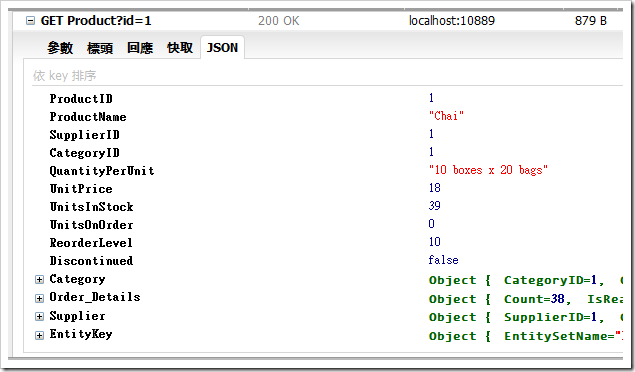Select the SupplierID key
The width and height of the screenshot is (635, 372).
click(x=85, y=135)
